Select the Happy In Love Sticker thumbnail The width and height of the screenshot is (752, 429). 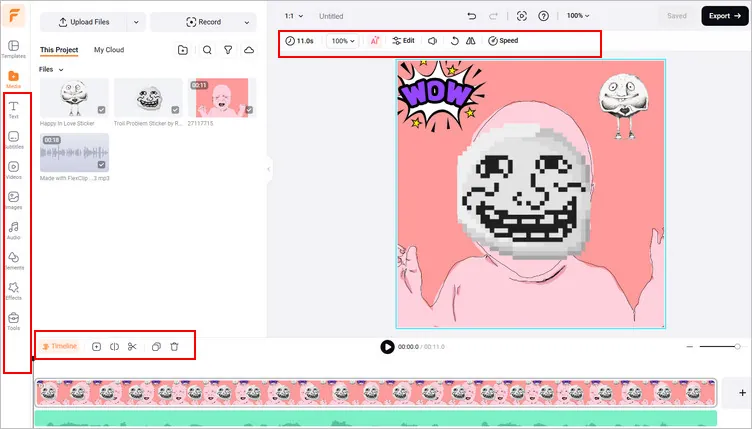point(74,98)
